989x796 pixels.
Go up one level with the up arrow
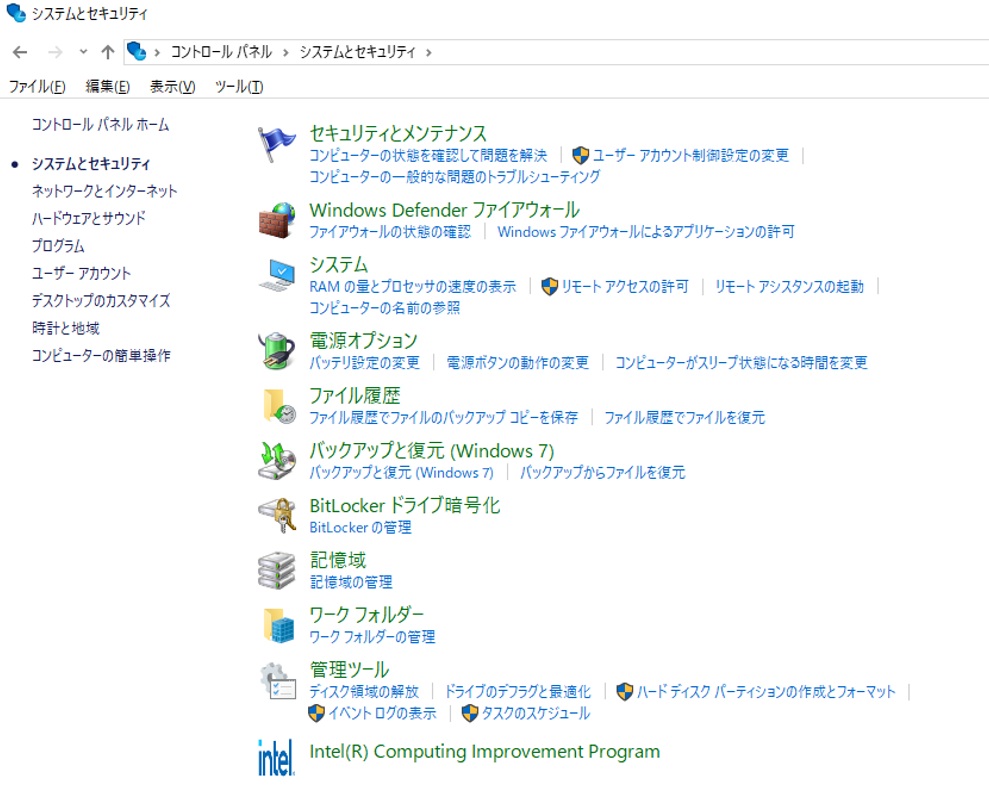coord(108,52)
